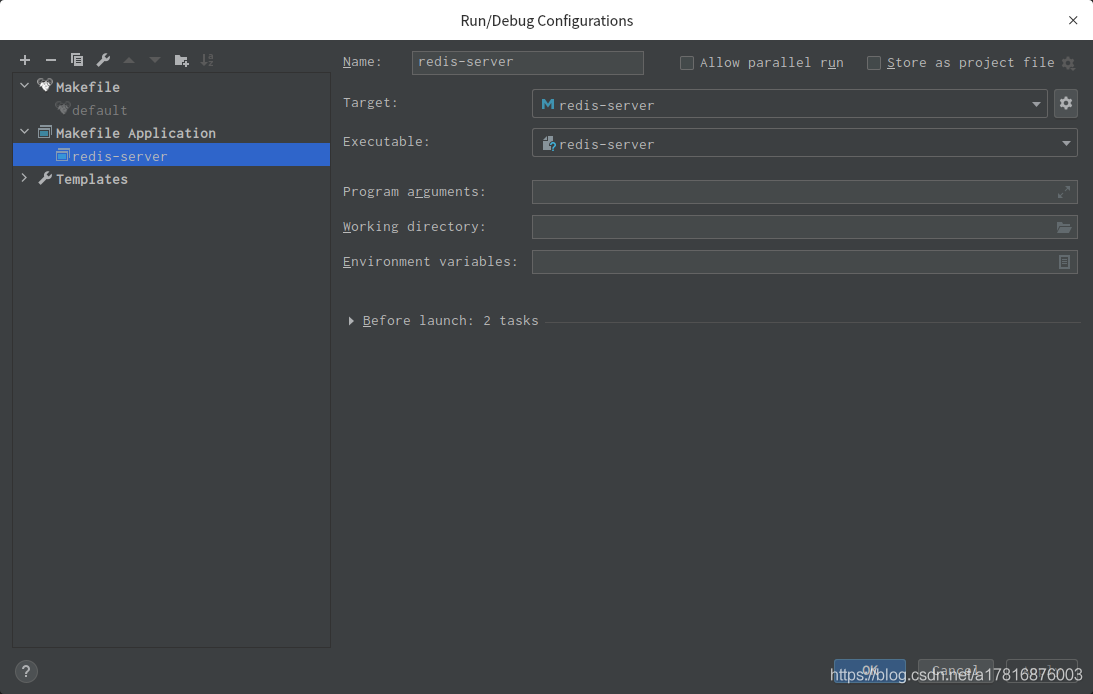Open the Executable dropdown list
The width and height of the screenshot is (1093, 694).
pos(1066,144)
